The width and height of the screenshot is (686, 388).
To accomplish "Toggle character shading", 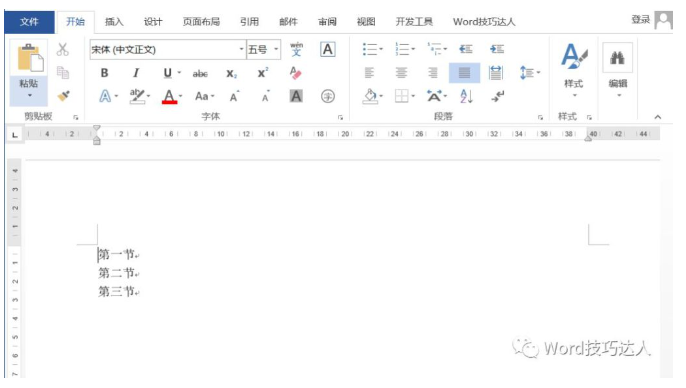I will (x=296, y=96).
